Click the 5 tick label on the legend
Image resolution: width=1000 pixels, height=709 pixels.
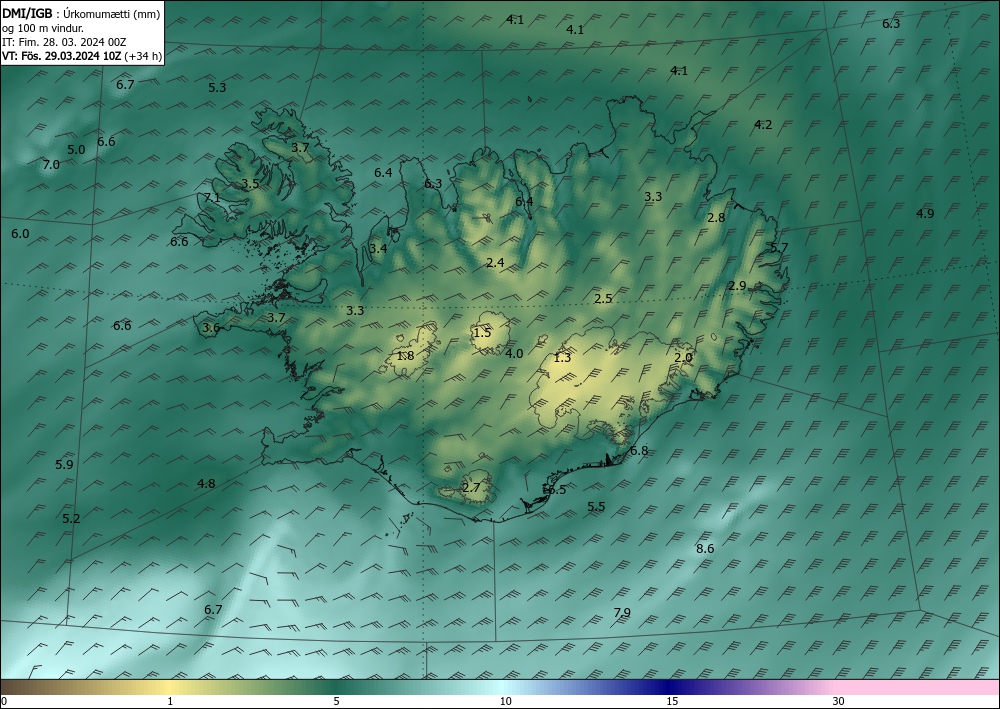pos(336,702)
